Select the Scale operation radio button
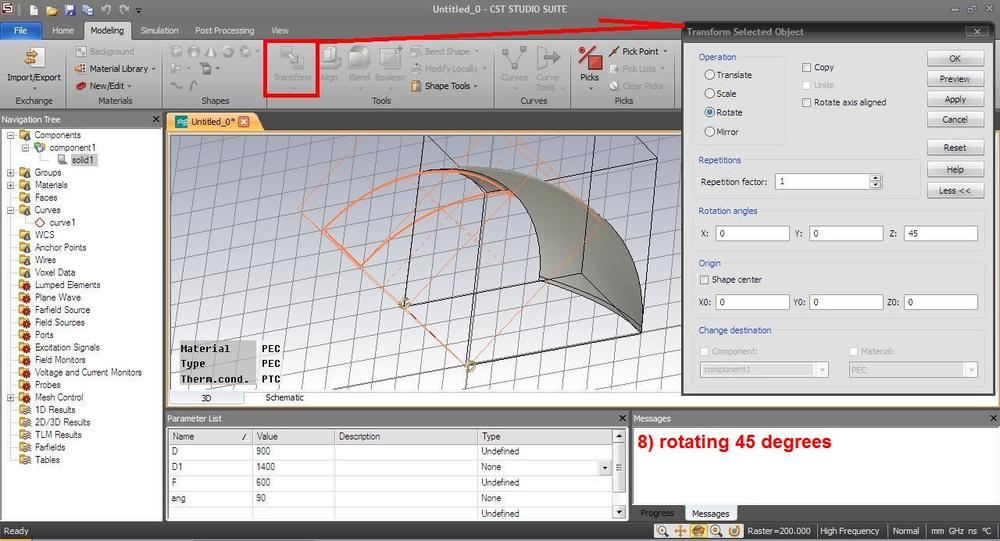 coord(709,93)
